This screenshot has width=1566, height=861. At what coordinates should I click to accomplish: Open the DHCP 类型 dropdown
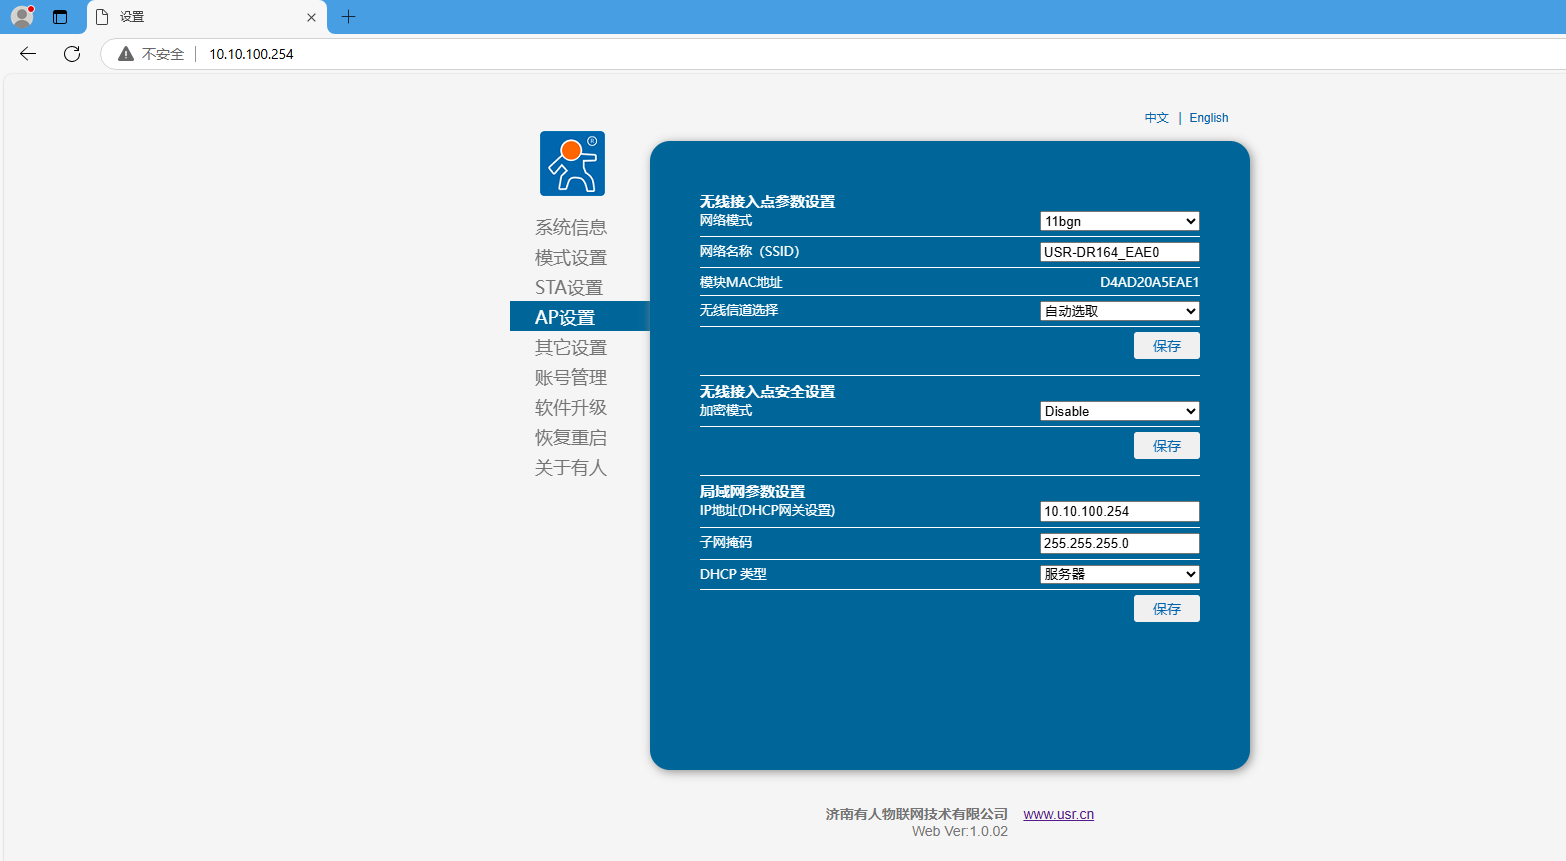[x=1119, y=574]
